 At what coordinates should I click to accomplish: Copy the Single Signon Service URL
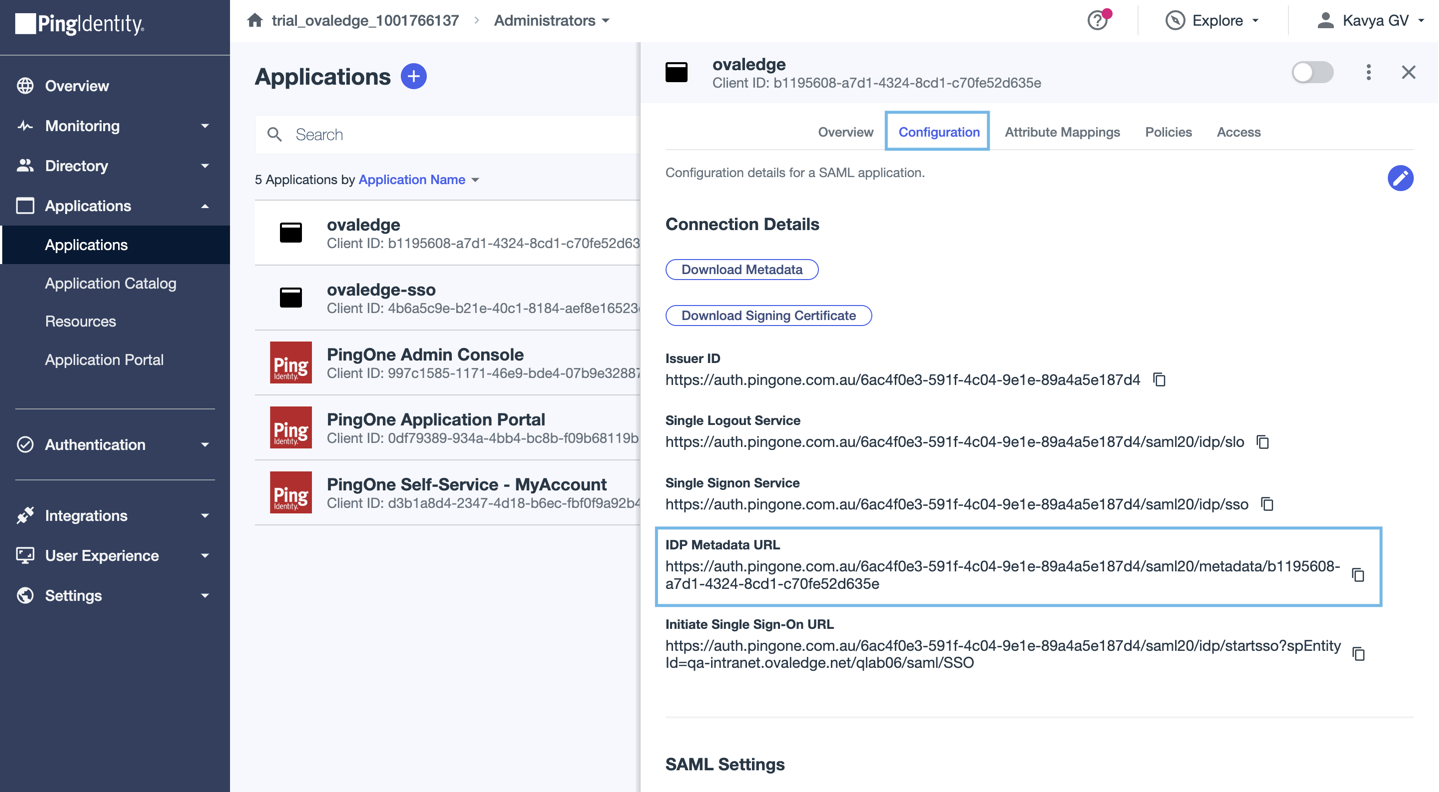1267,504
